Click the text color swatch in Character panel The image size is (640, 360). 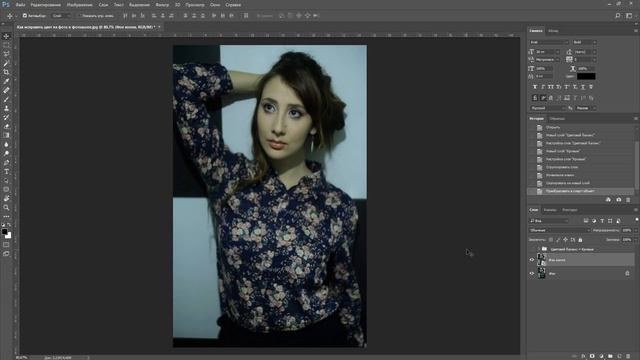pyautogui.click(x=586, y=76)
